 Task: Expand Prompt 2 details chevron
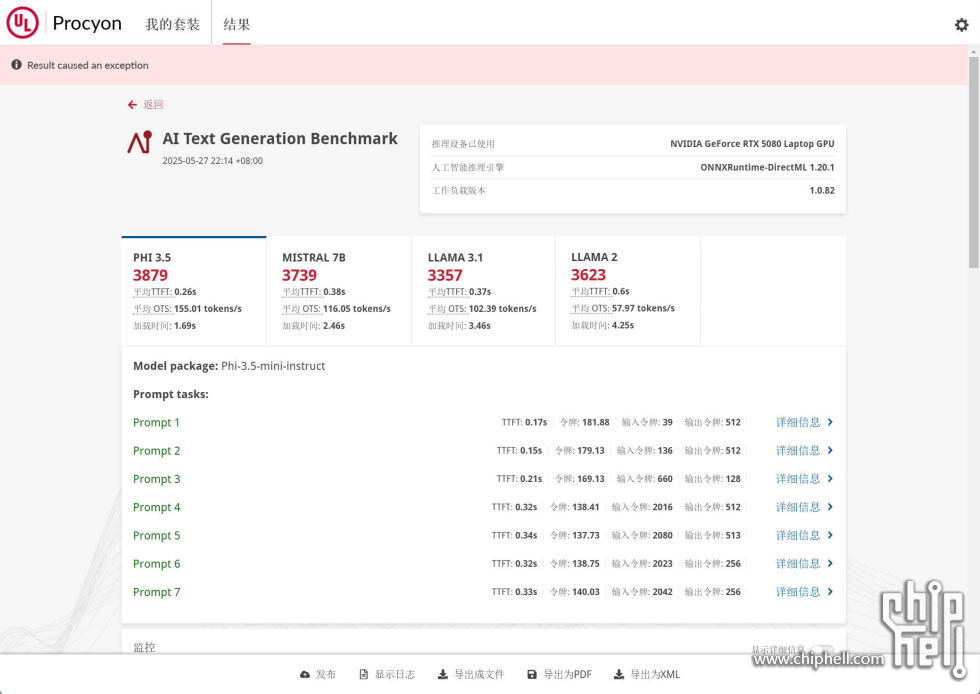tap(830, 450)
